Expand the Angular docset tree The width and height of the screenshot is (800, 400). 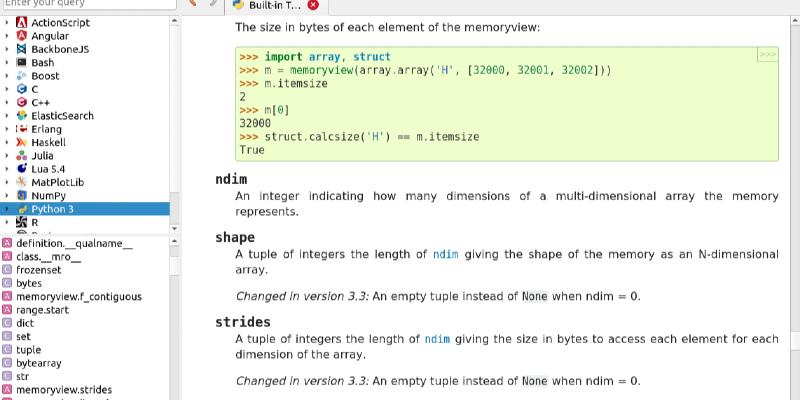click(7, 36)
